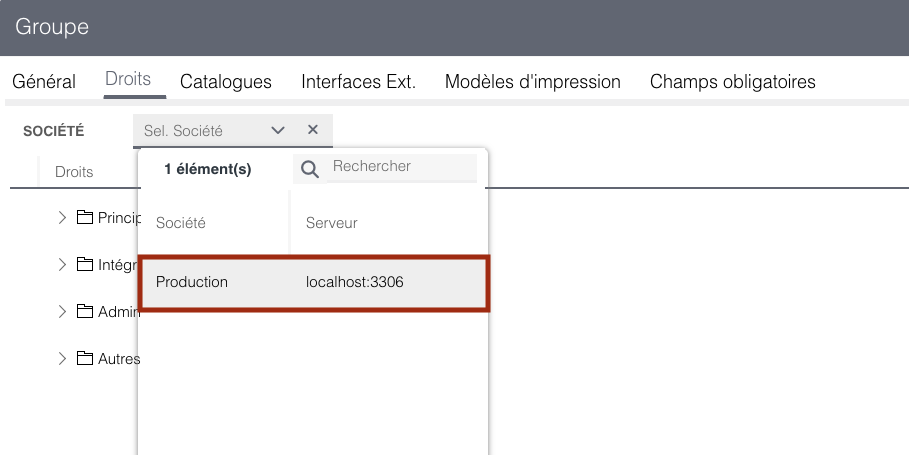The width and height of the screenshot is (909, 455).
Task: Expand the Princip... folder chevron
Action: click(x=62, y=218)
